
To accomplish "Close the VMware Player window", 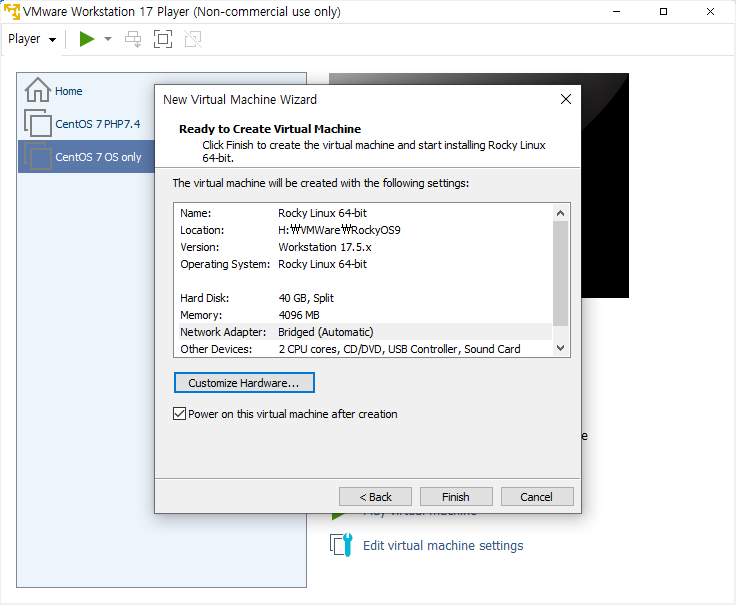I will tap(710, 11).
